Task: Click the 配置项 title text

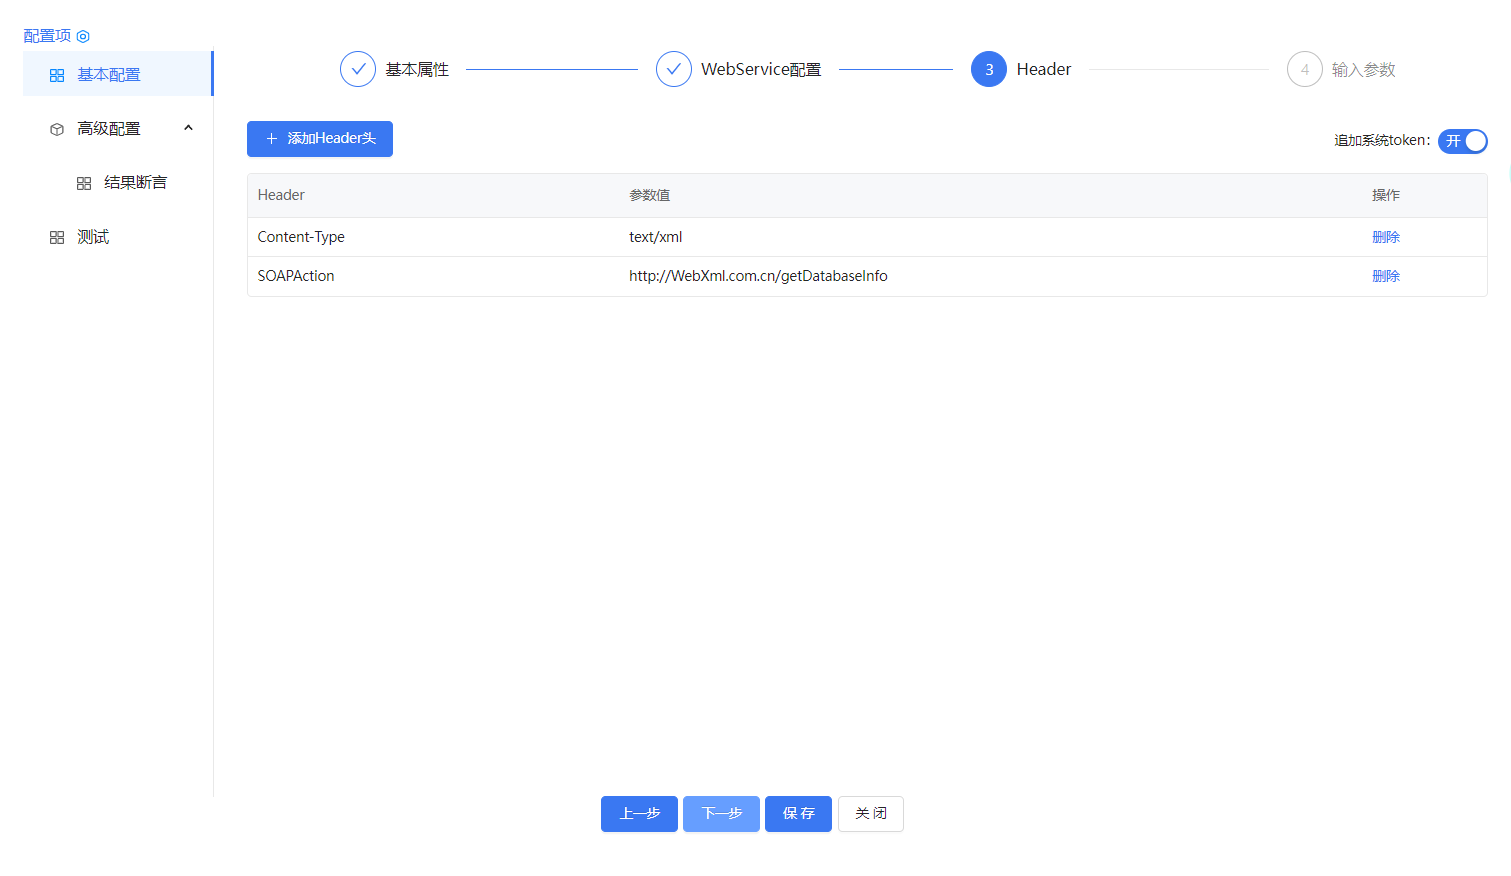Action: click(x=47, y=36)
